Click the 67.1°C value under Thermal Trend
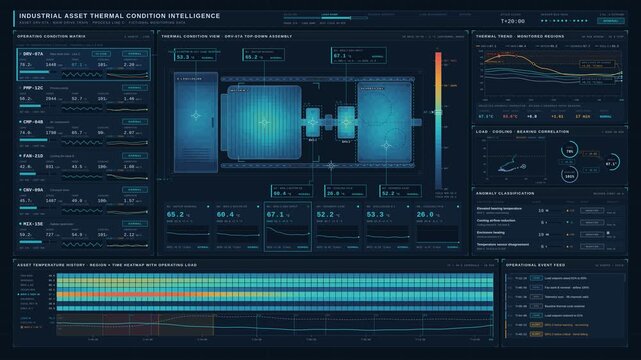Viewport: 641px width, 360px height. point(486,116)
